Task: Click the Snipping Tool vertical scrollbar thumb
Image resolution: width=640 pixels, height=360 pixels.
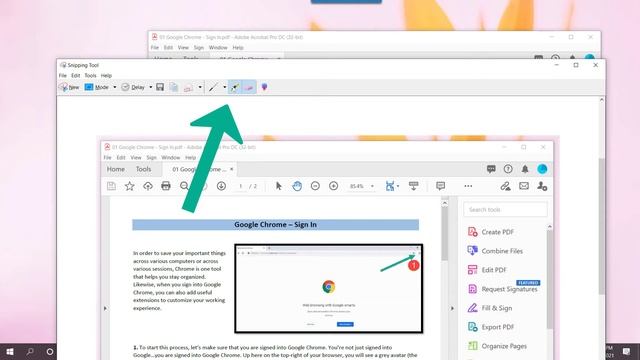Action: coord(601,226)
